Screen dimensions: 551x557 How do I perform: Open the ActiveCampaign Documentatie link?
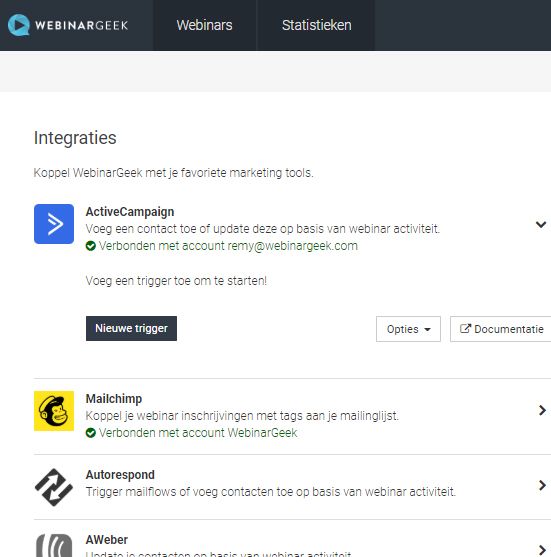[501, 329]
